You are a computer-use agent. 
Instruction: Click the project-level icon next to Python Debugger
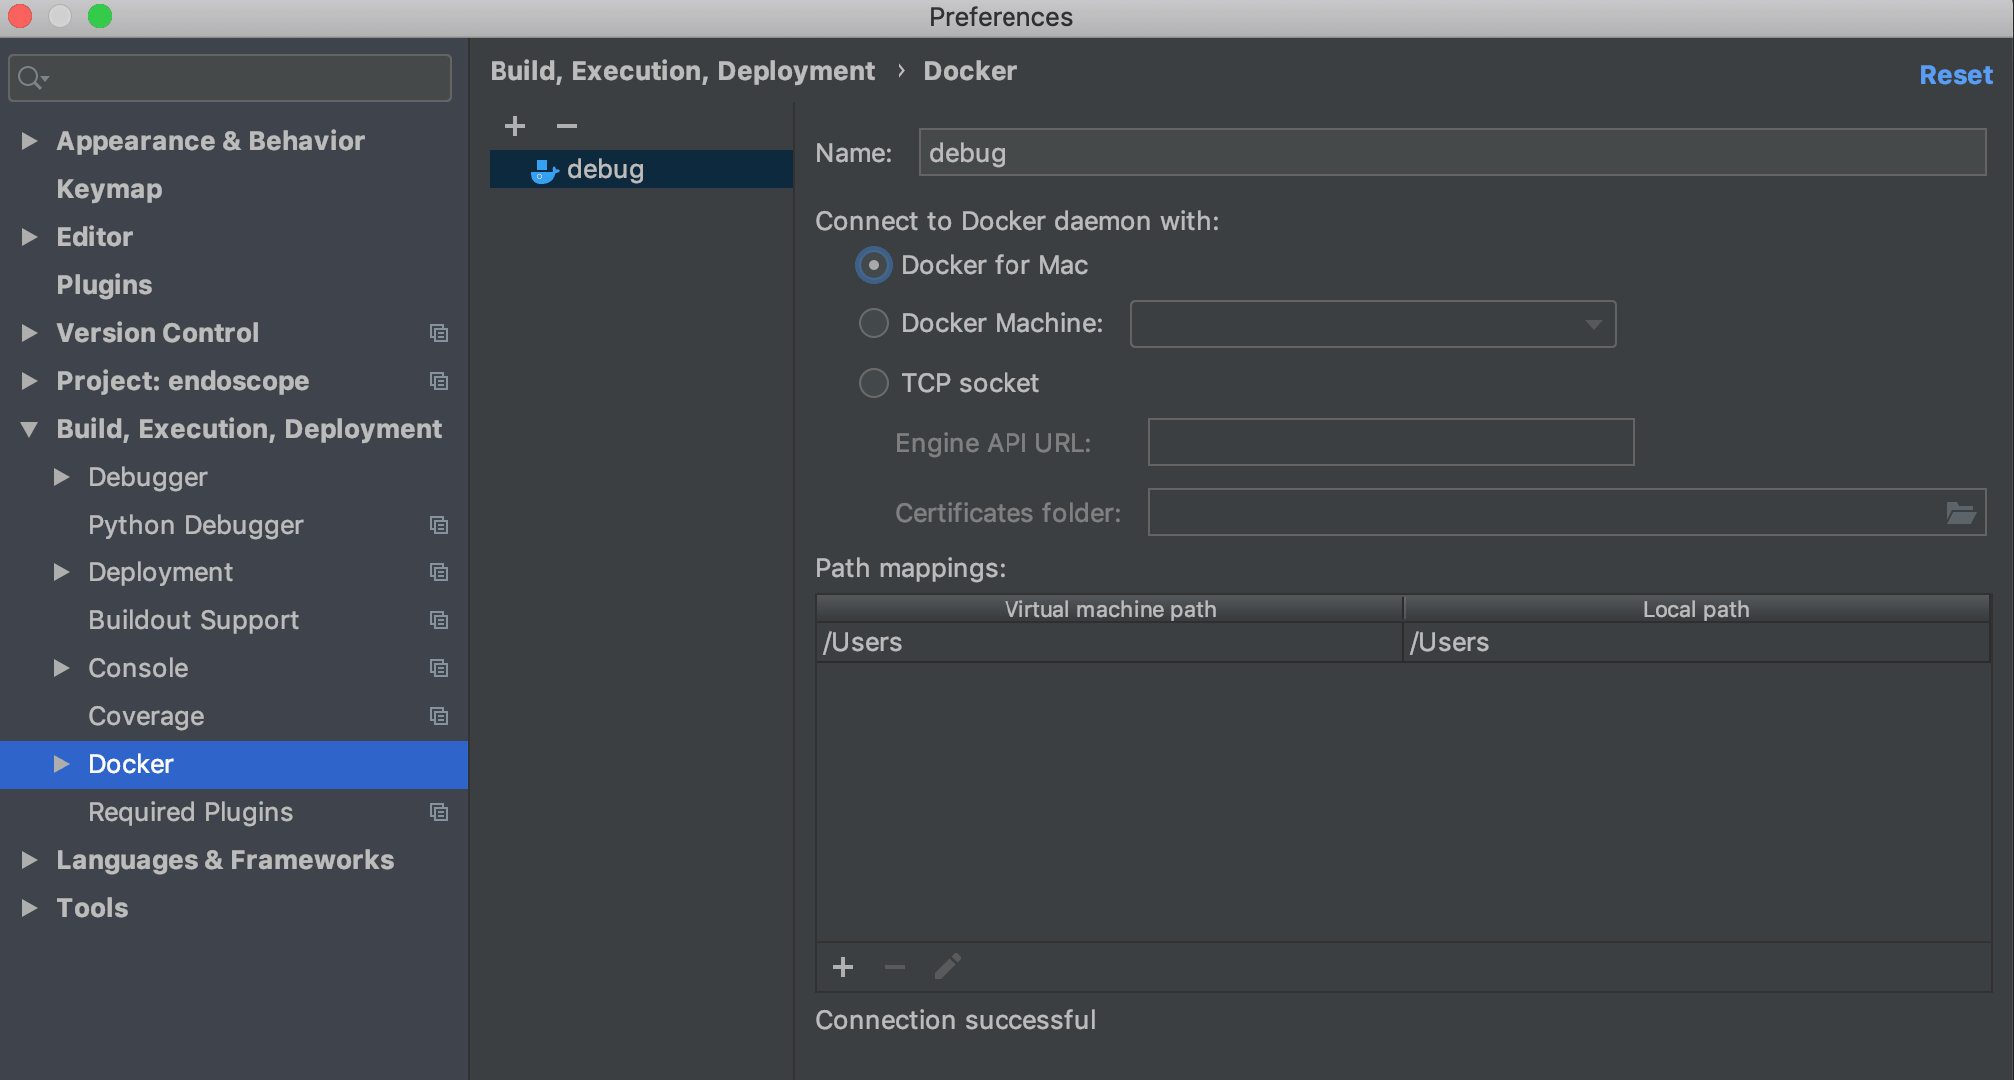438,525
